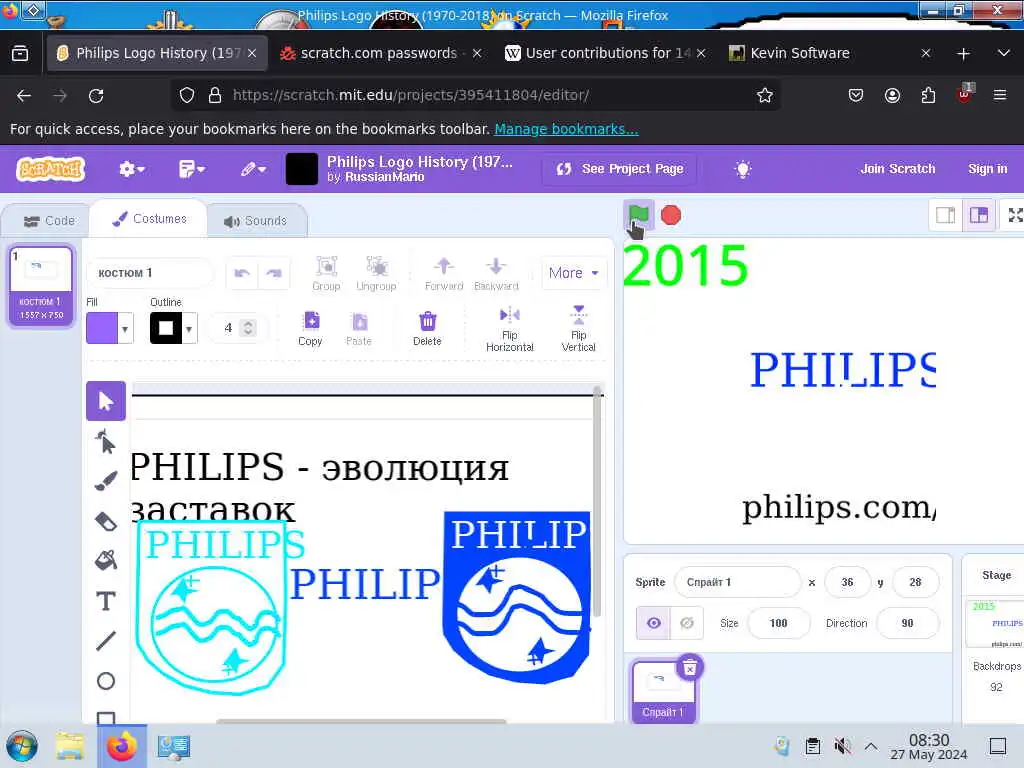This screenshot has width=1024, height=768.
Task: Select the arrow Select tool
Action: tap(106, 401)
